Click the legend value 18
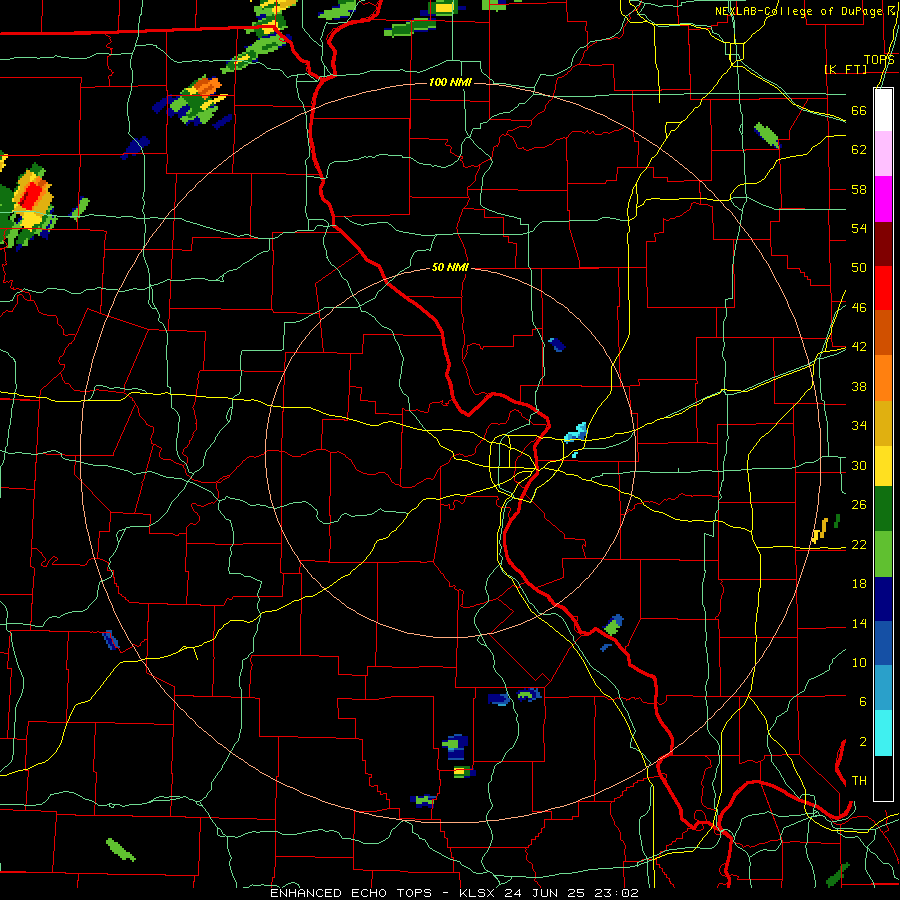The height and width of the screenshot is (900, 900). pos(859,584)
